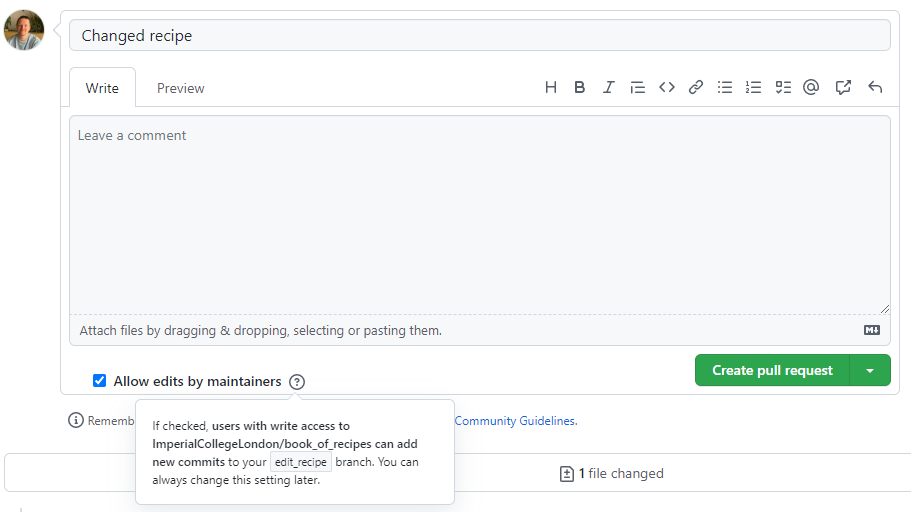Click the file diff icon next to 1 file changed

click(x=566, y=474)
